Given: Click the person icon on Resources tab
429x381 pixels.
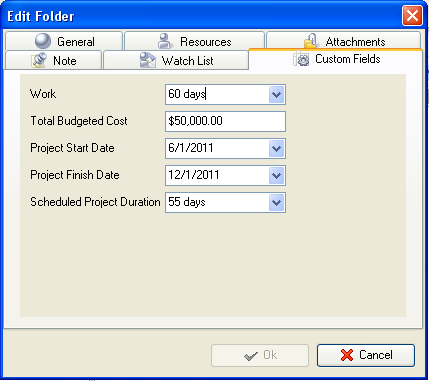Looking at the screenshot, I should click(x=164, y=41).
